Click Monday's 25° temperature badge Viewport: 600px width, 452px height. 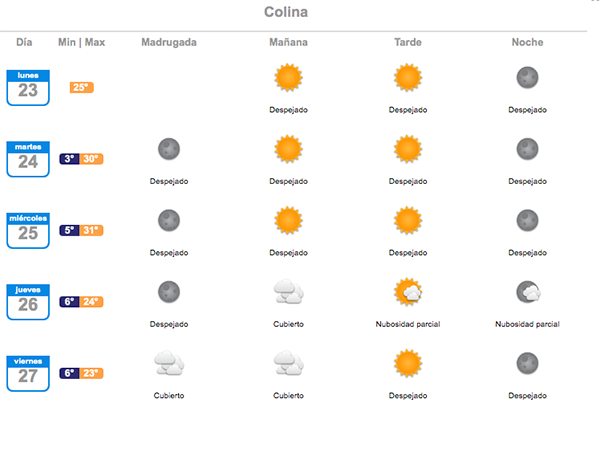(x=81, y=87)
